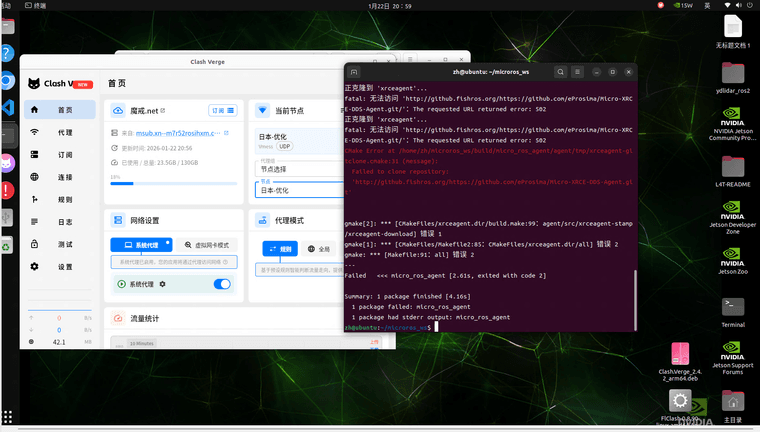
Task: Click the clock 1月22日 20:59 in top bar
Action: (390, 6)
